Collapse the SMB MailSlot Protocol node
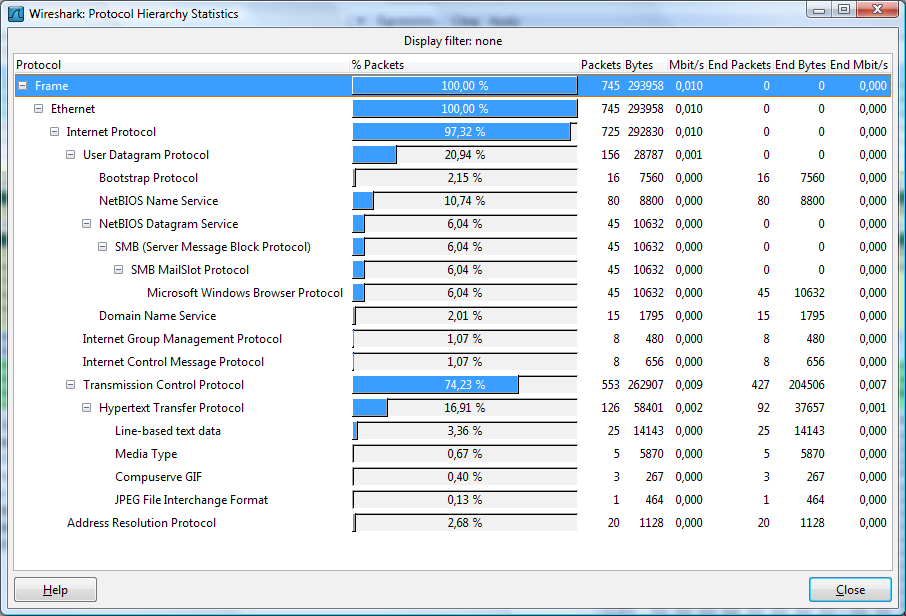This screenshot has height=616, width=906. 118,270
